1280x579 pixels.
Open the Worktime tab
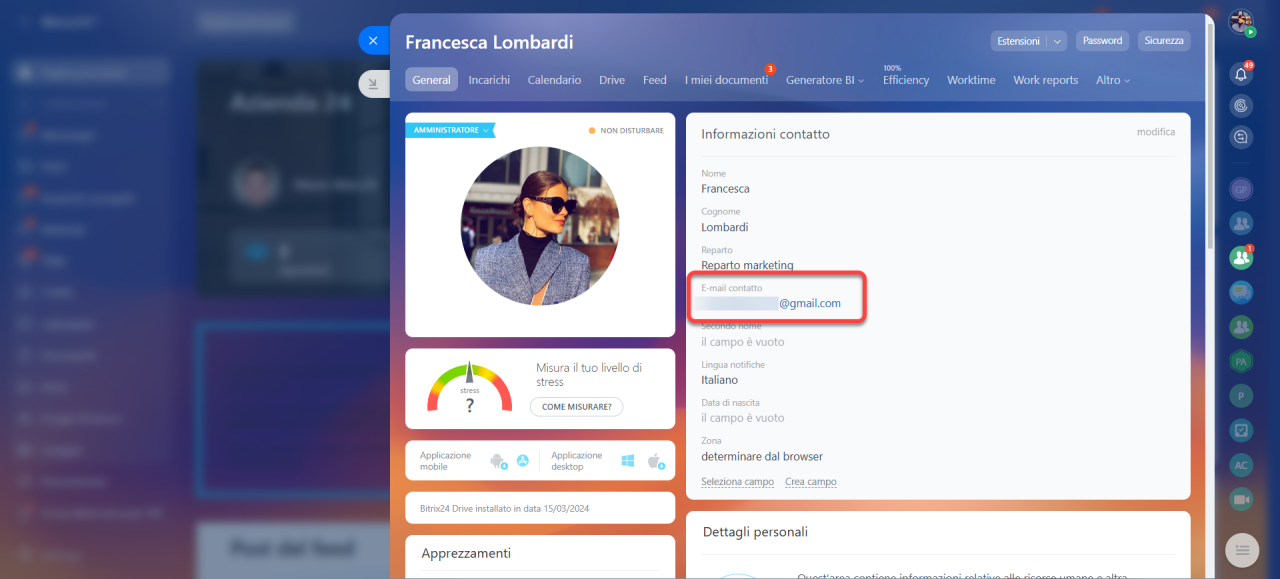point(971,80)
